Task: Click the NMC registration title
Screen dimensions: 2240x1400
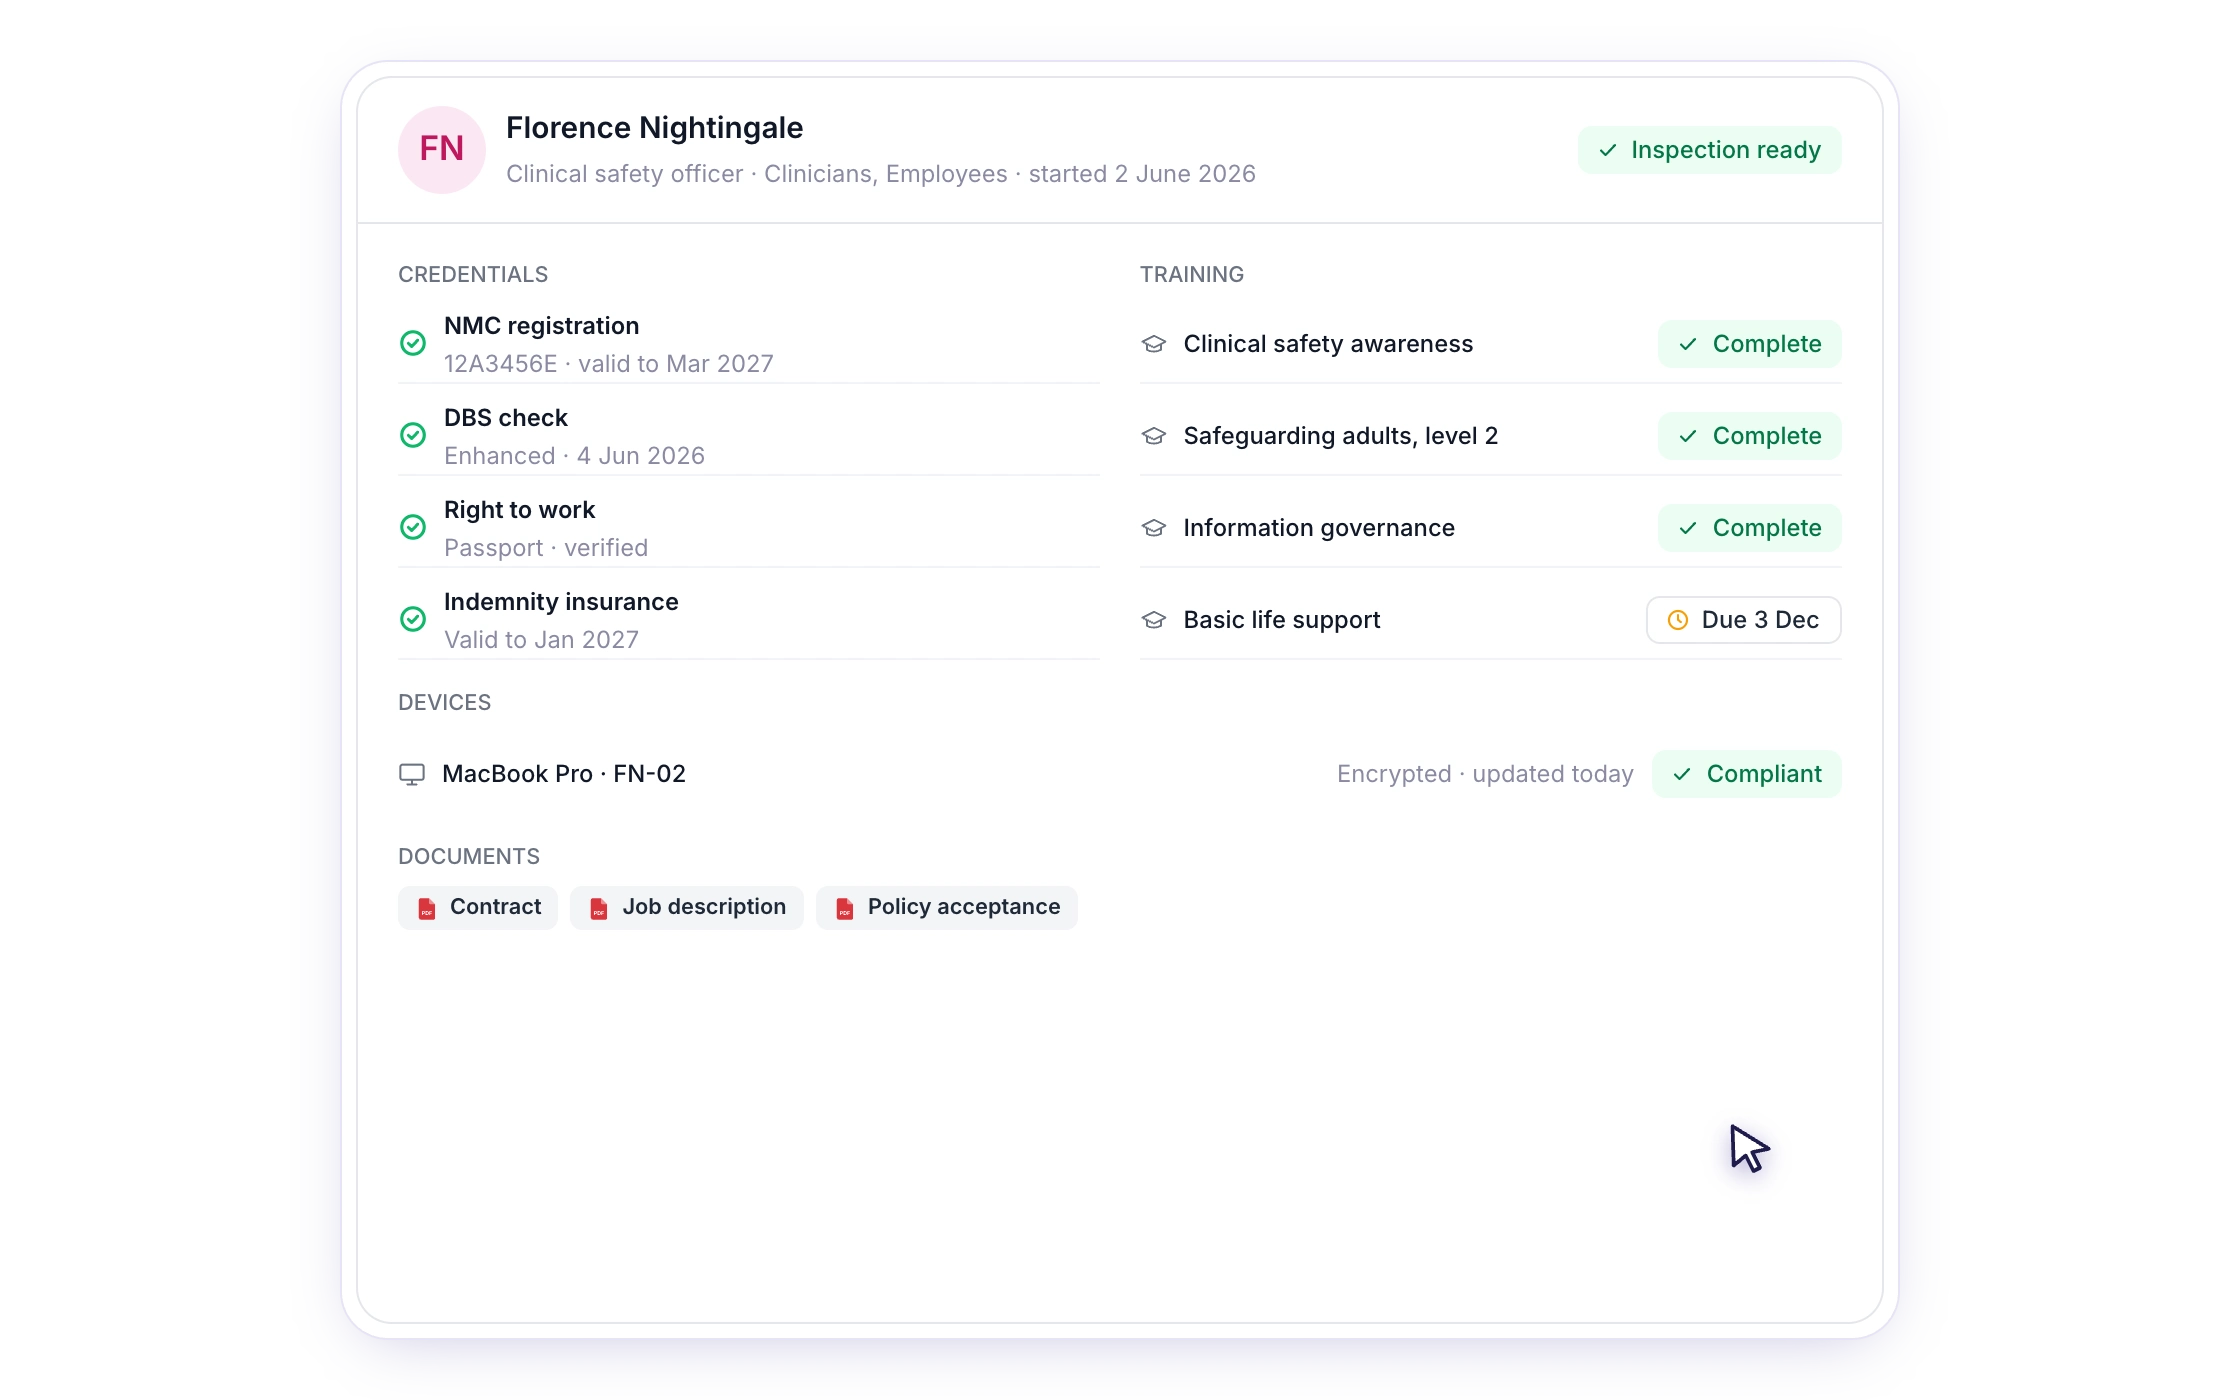Action: tap(541, 326)
